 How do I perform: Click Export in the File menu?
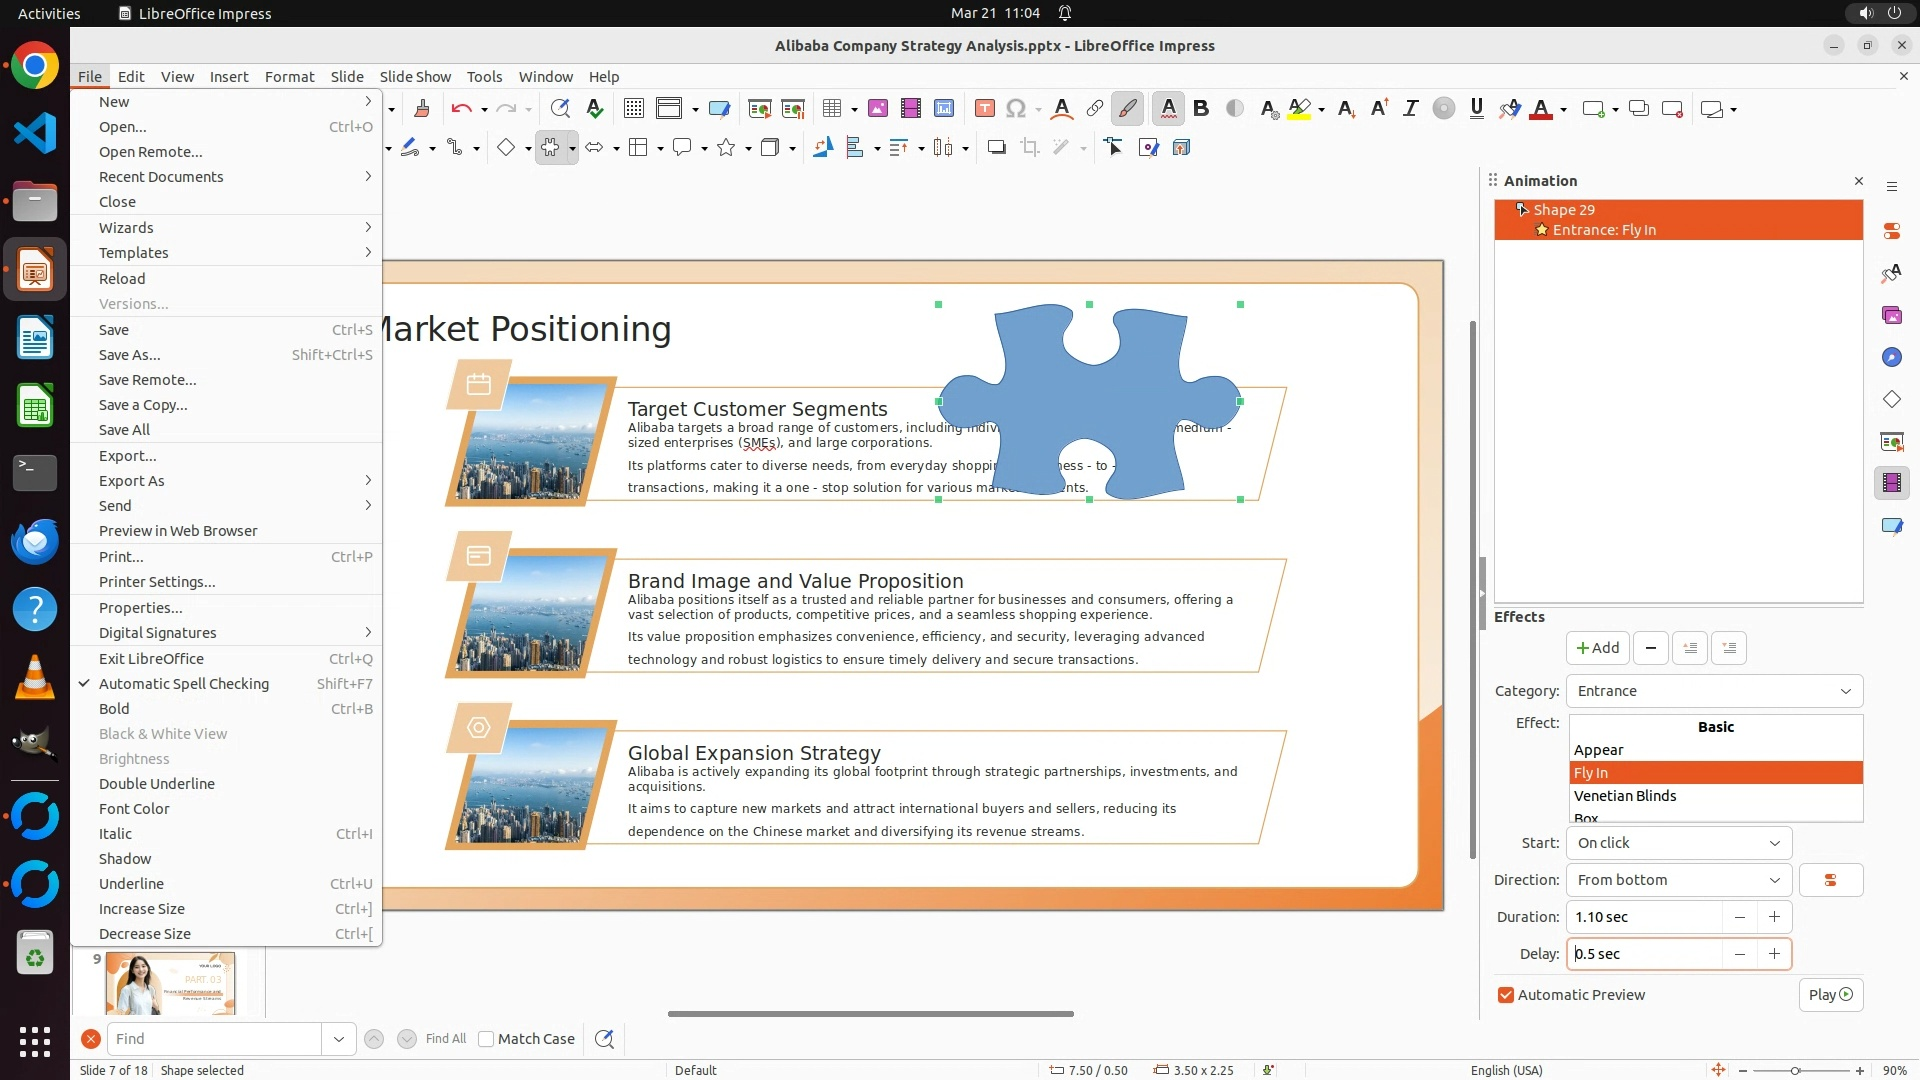[127, 456]
